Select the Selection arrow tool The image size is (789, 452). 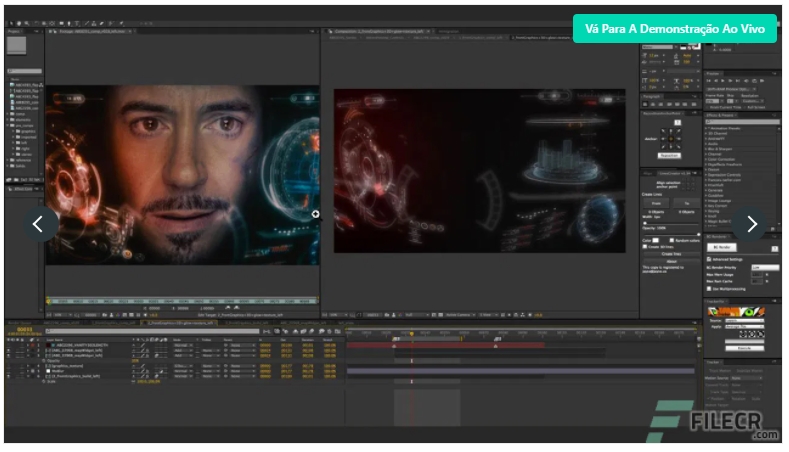pyautogui.click(x=12, y=24)
